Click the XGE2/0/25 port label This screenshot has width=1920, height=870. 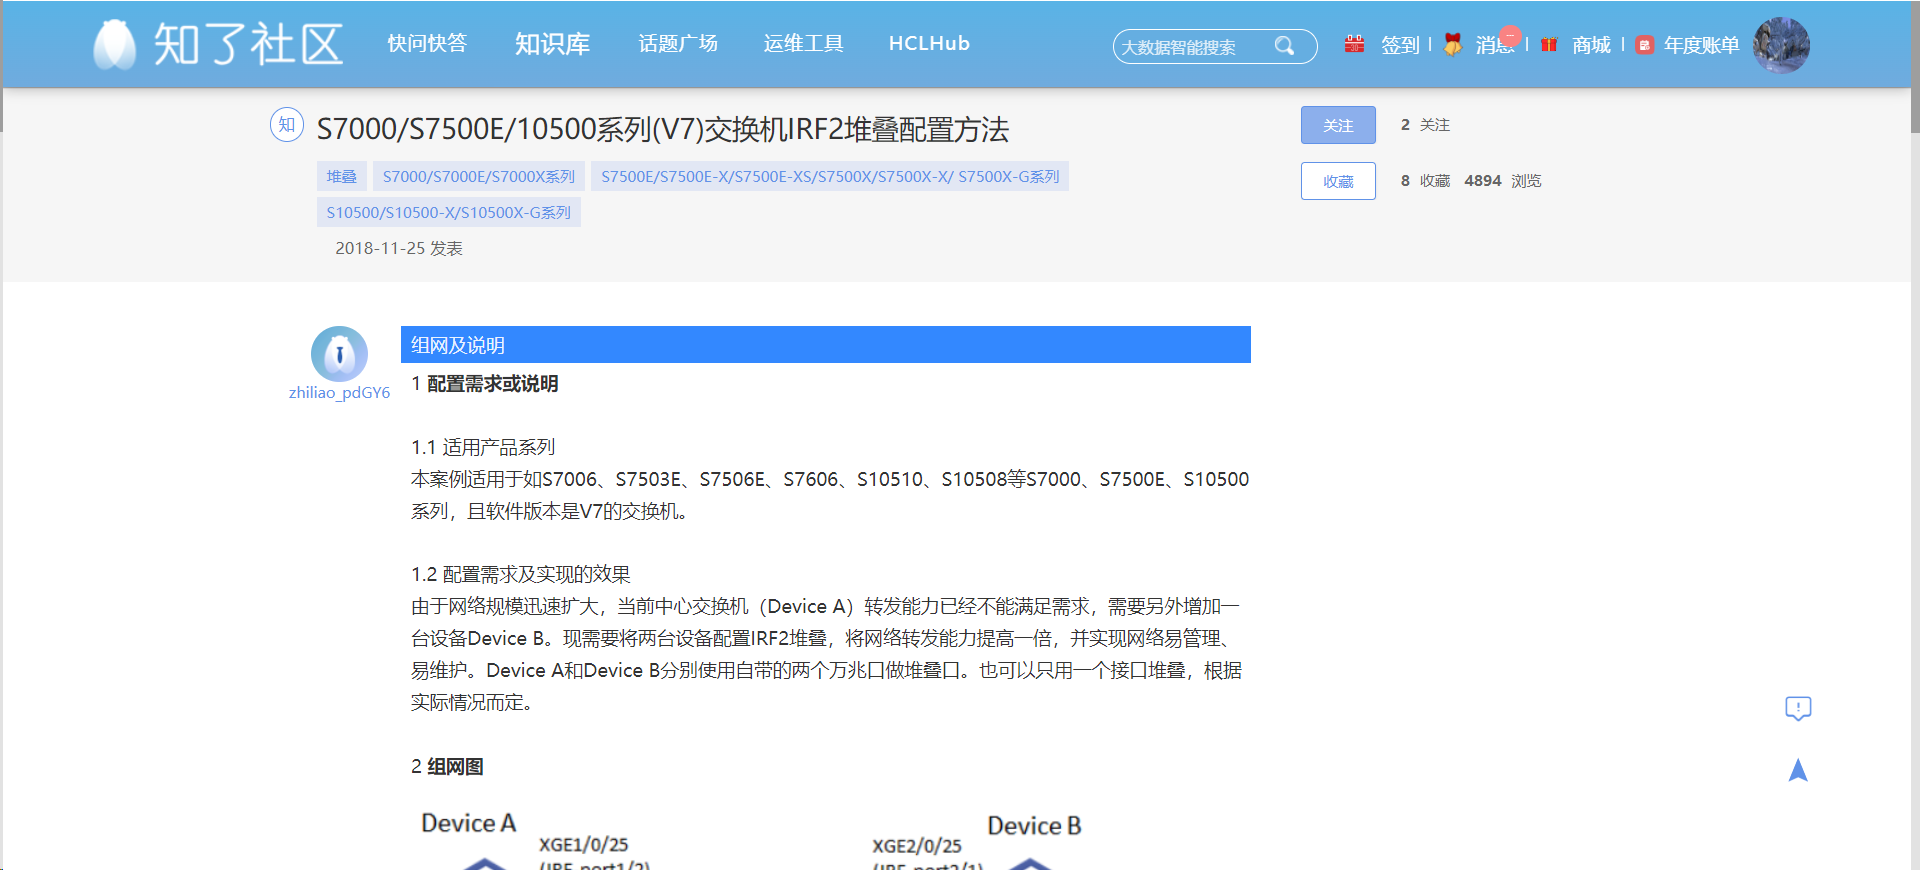917,846
